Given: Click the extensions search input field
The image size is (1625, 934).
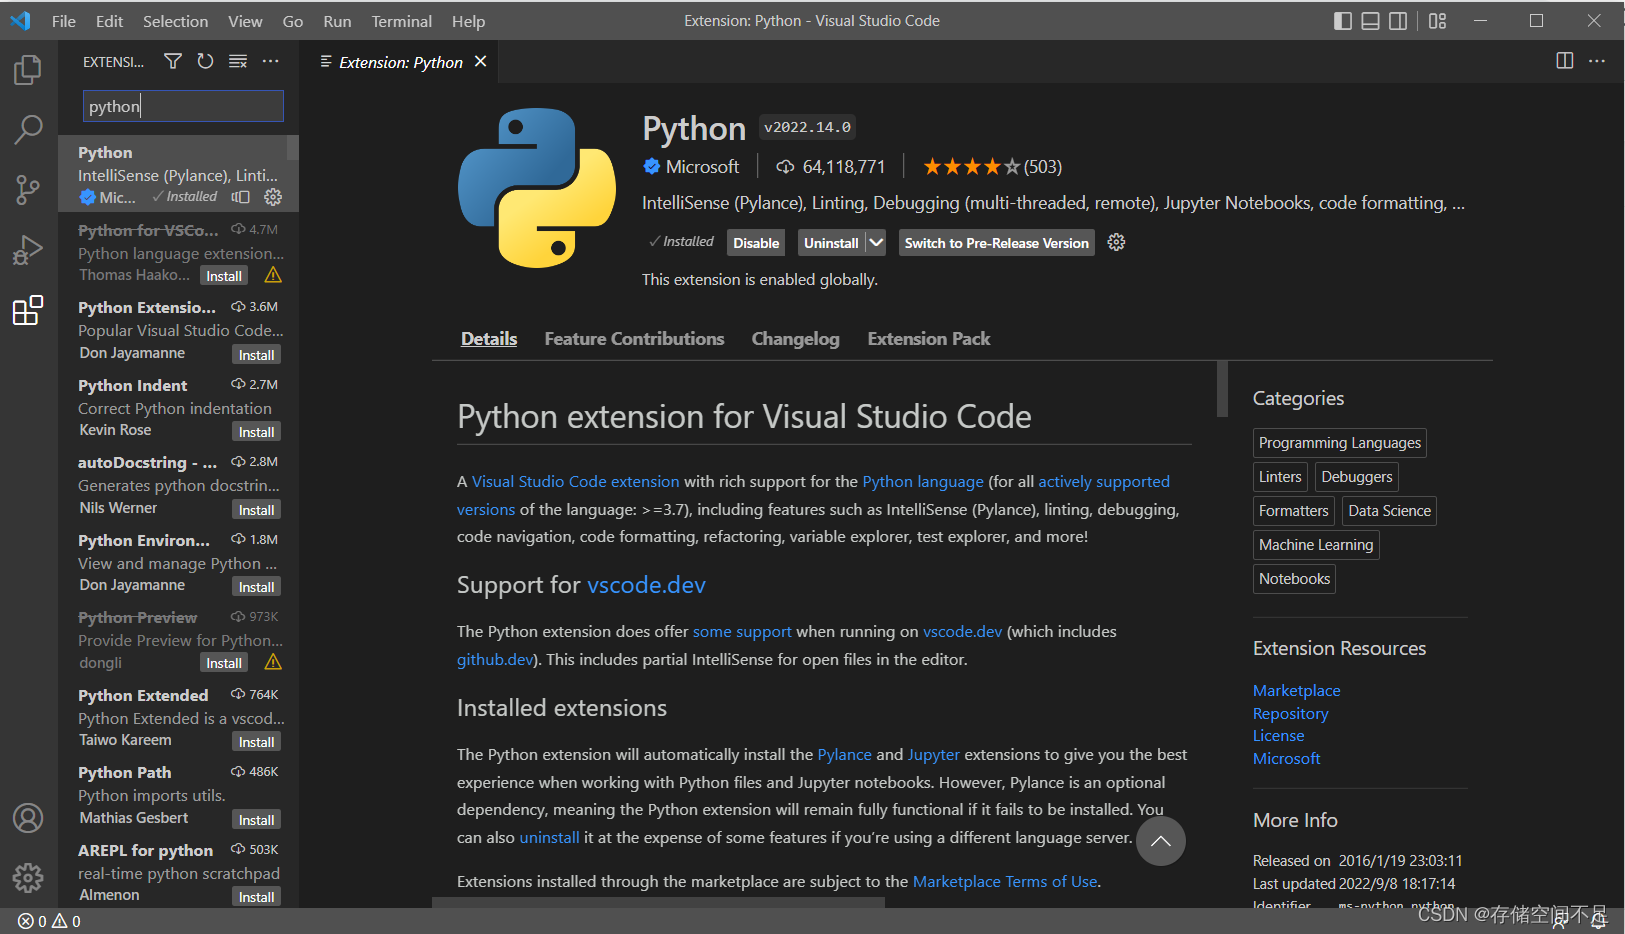Looking at the screenshot, I should [x=183, y=106].
